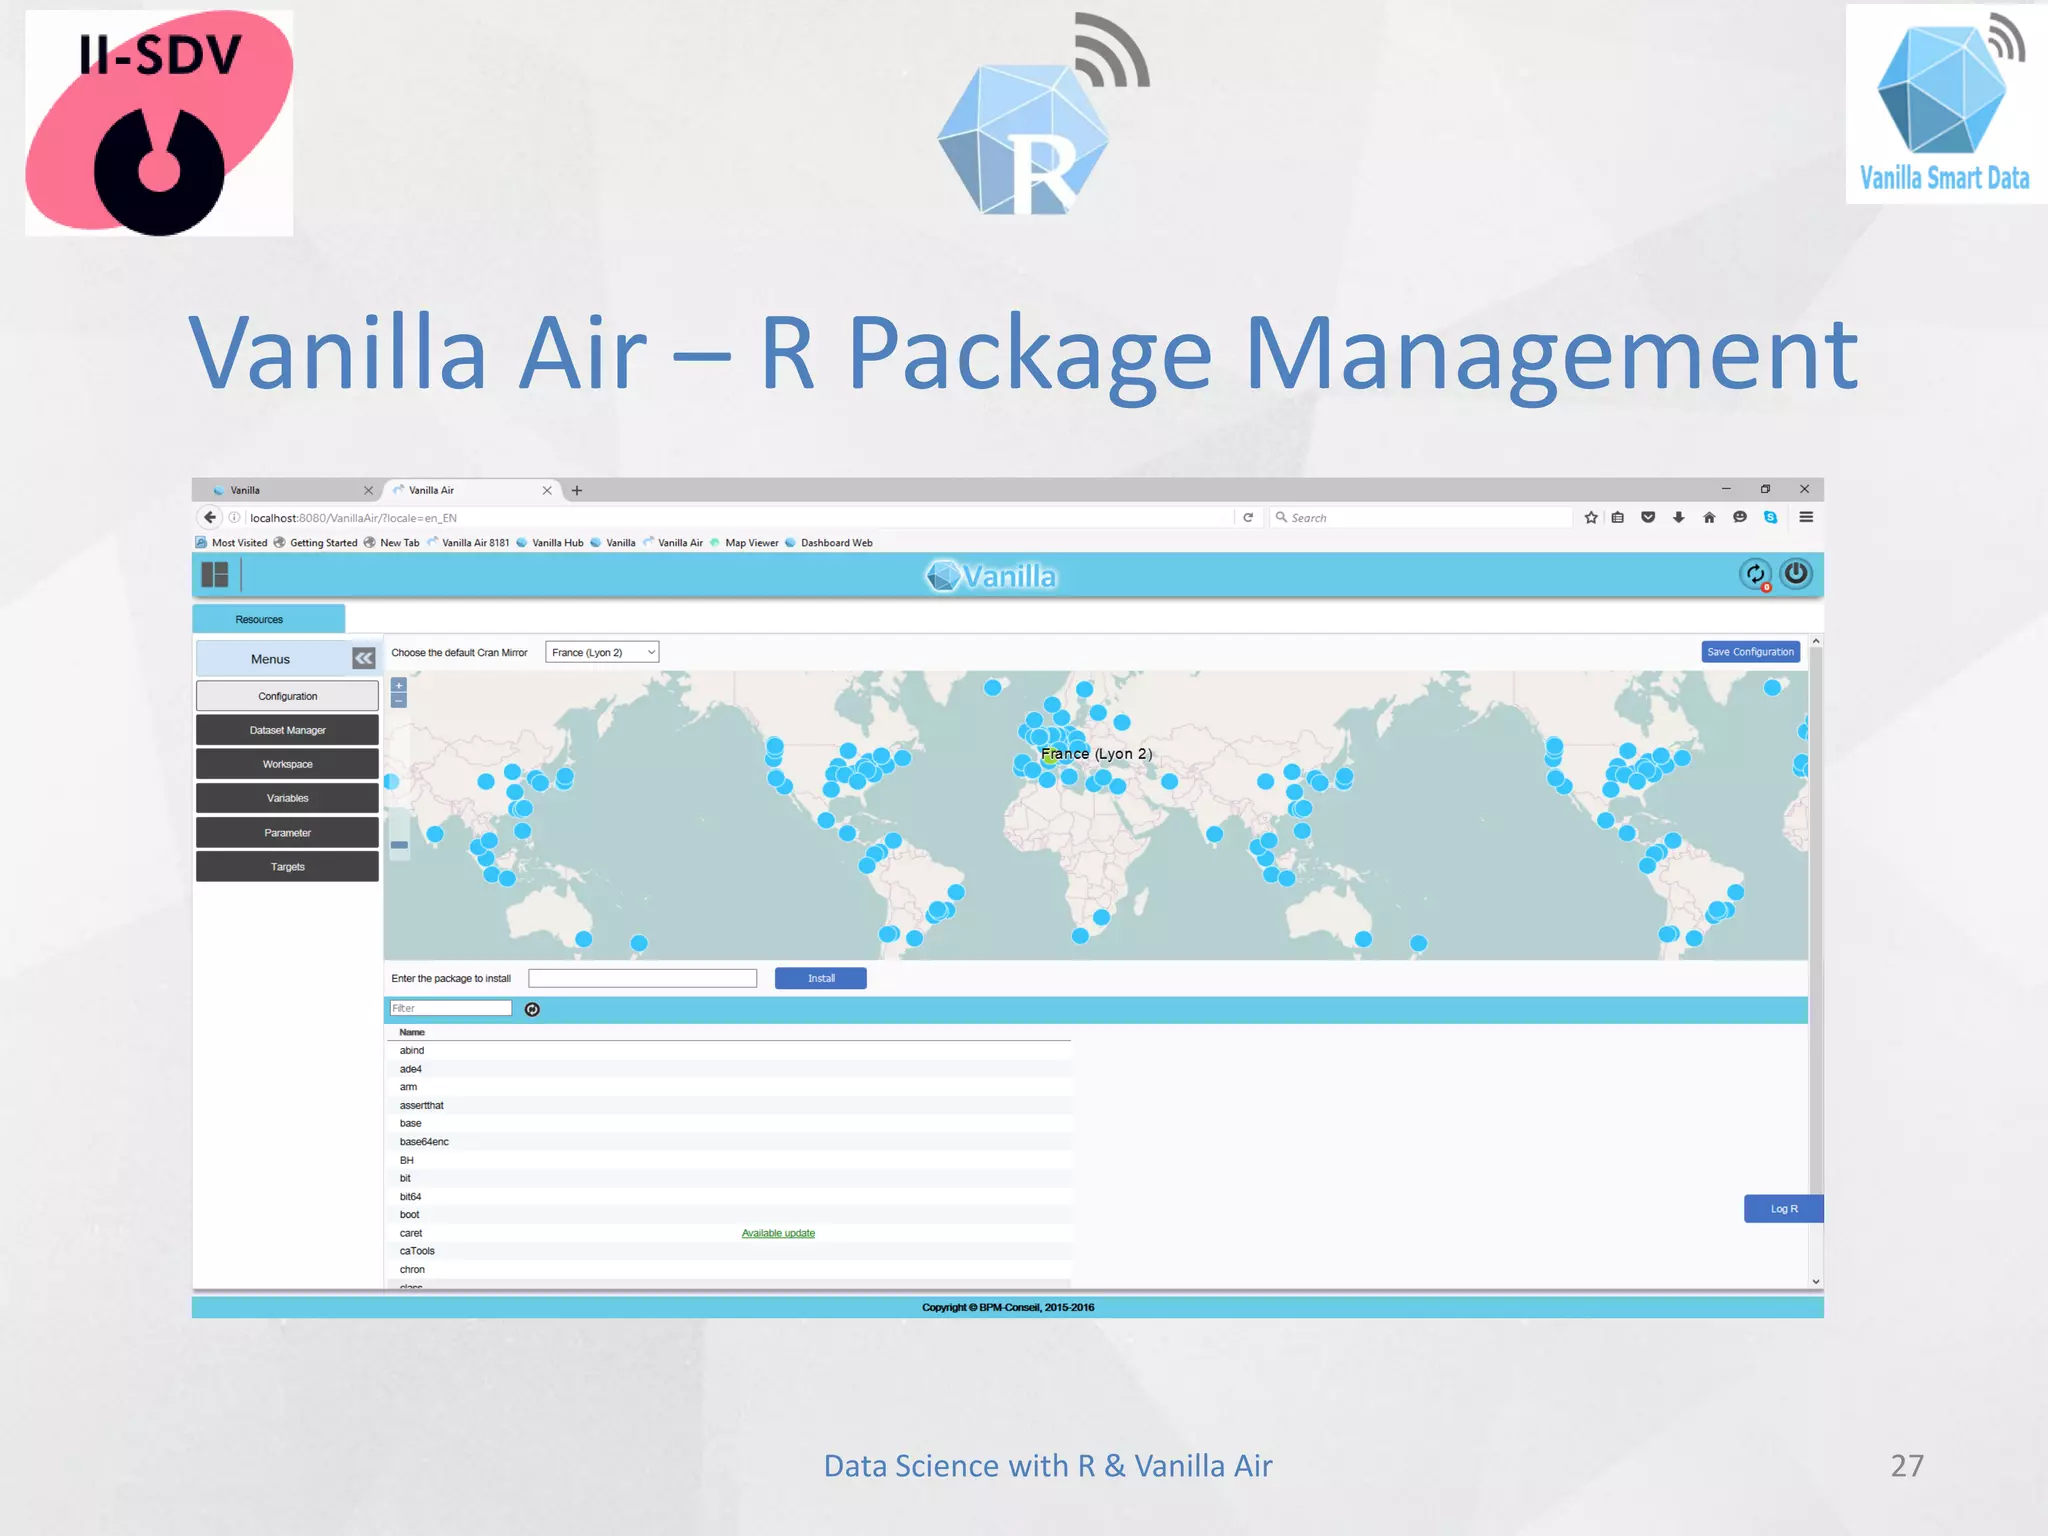
Task: Close the first Vanilla browser tab
Action: pos(368,490)
